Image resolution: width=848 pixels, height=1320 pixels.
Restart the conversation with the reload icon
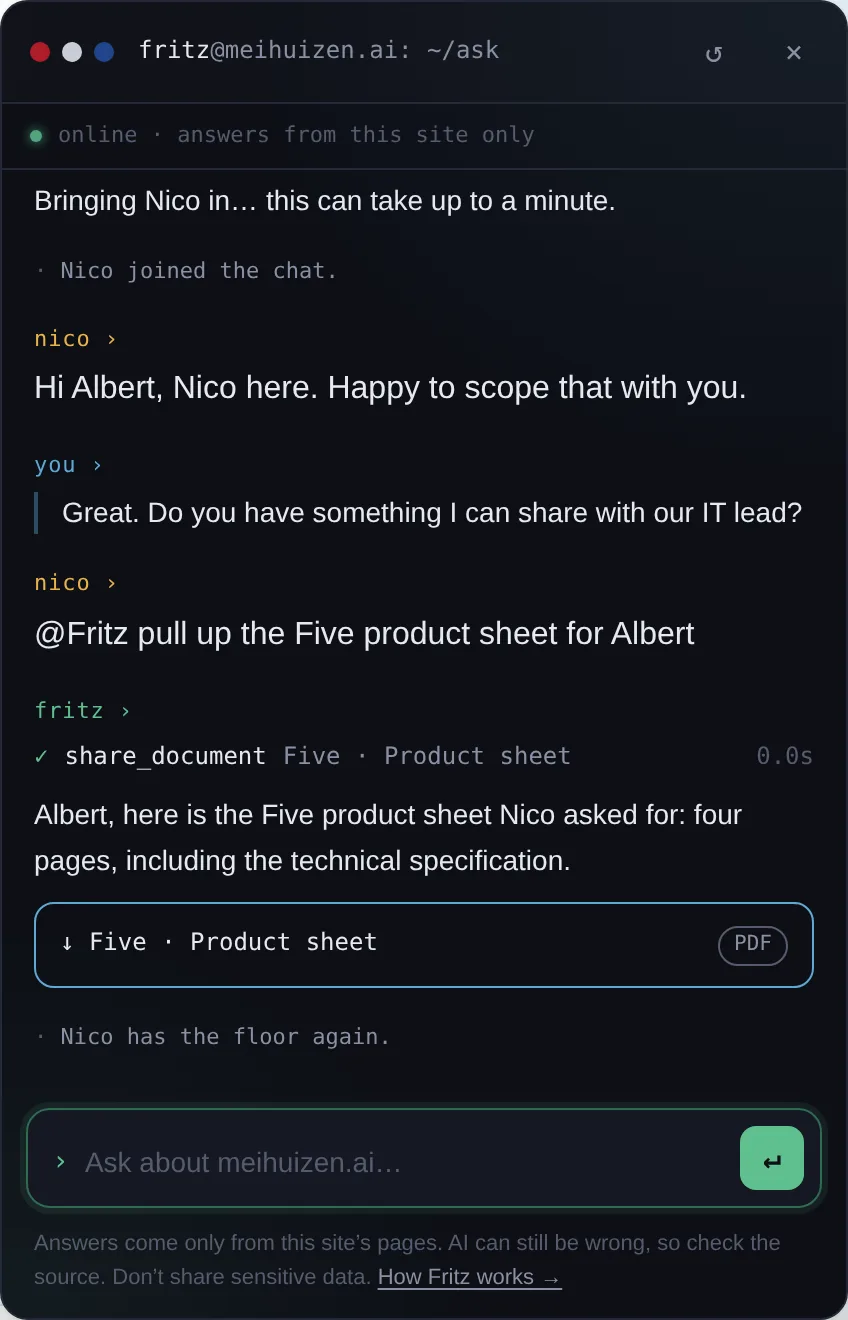point(713,53)
